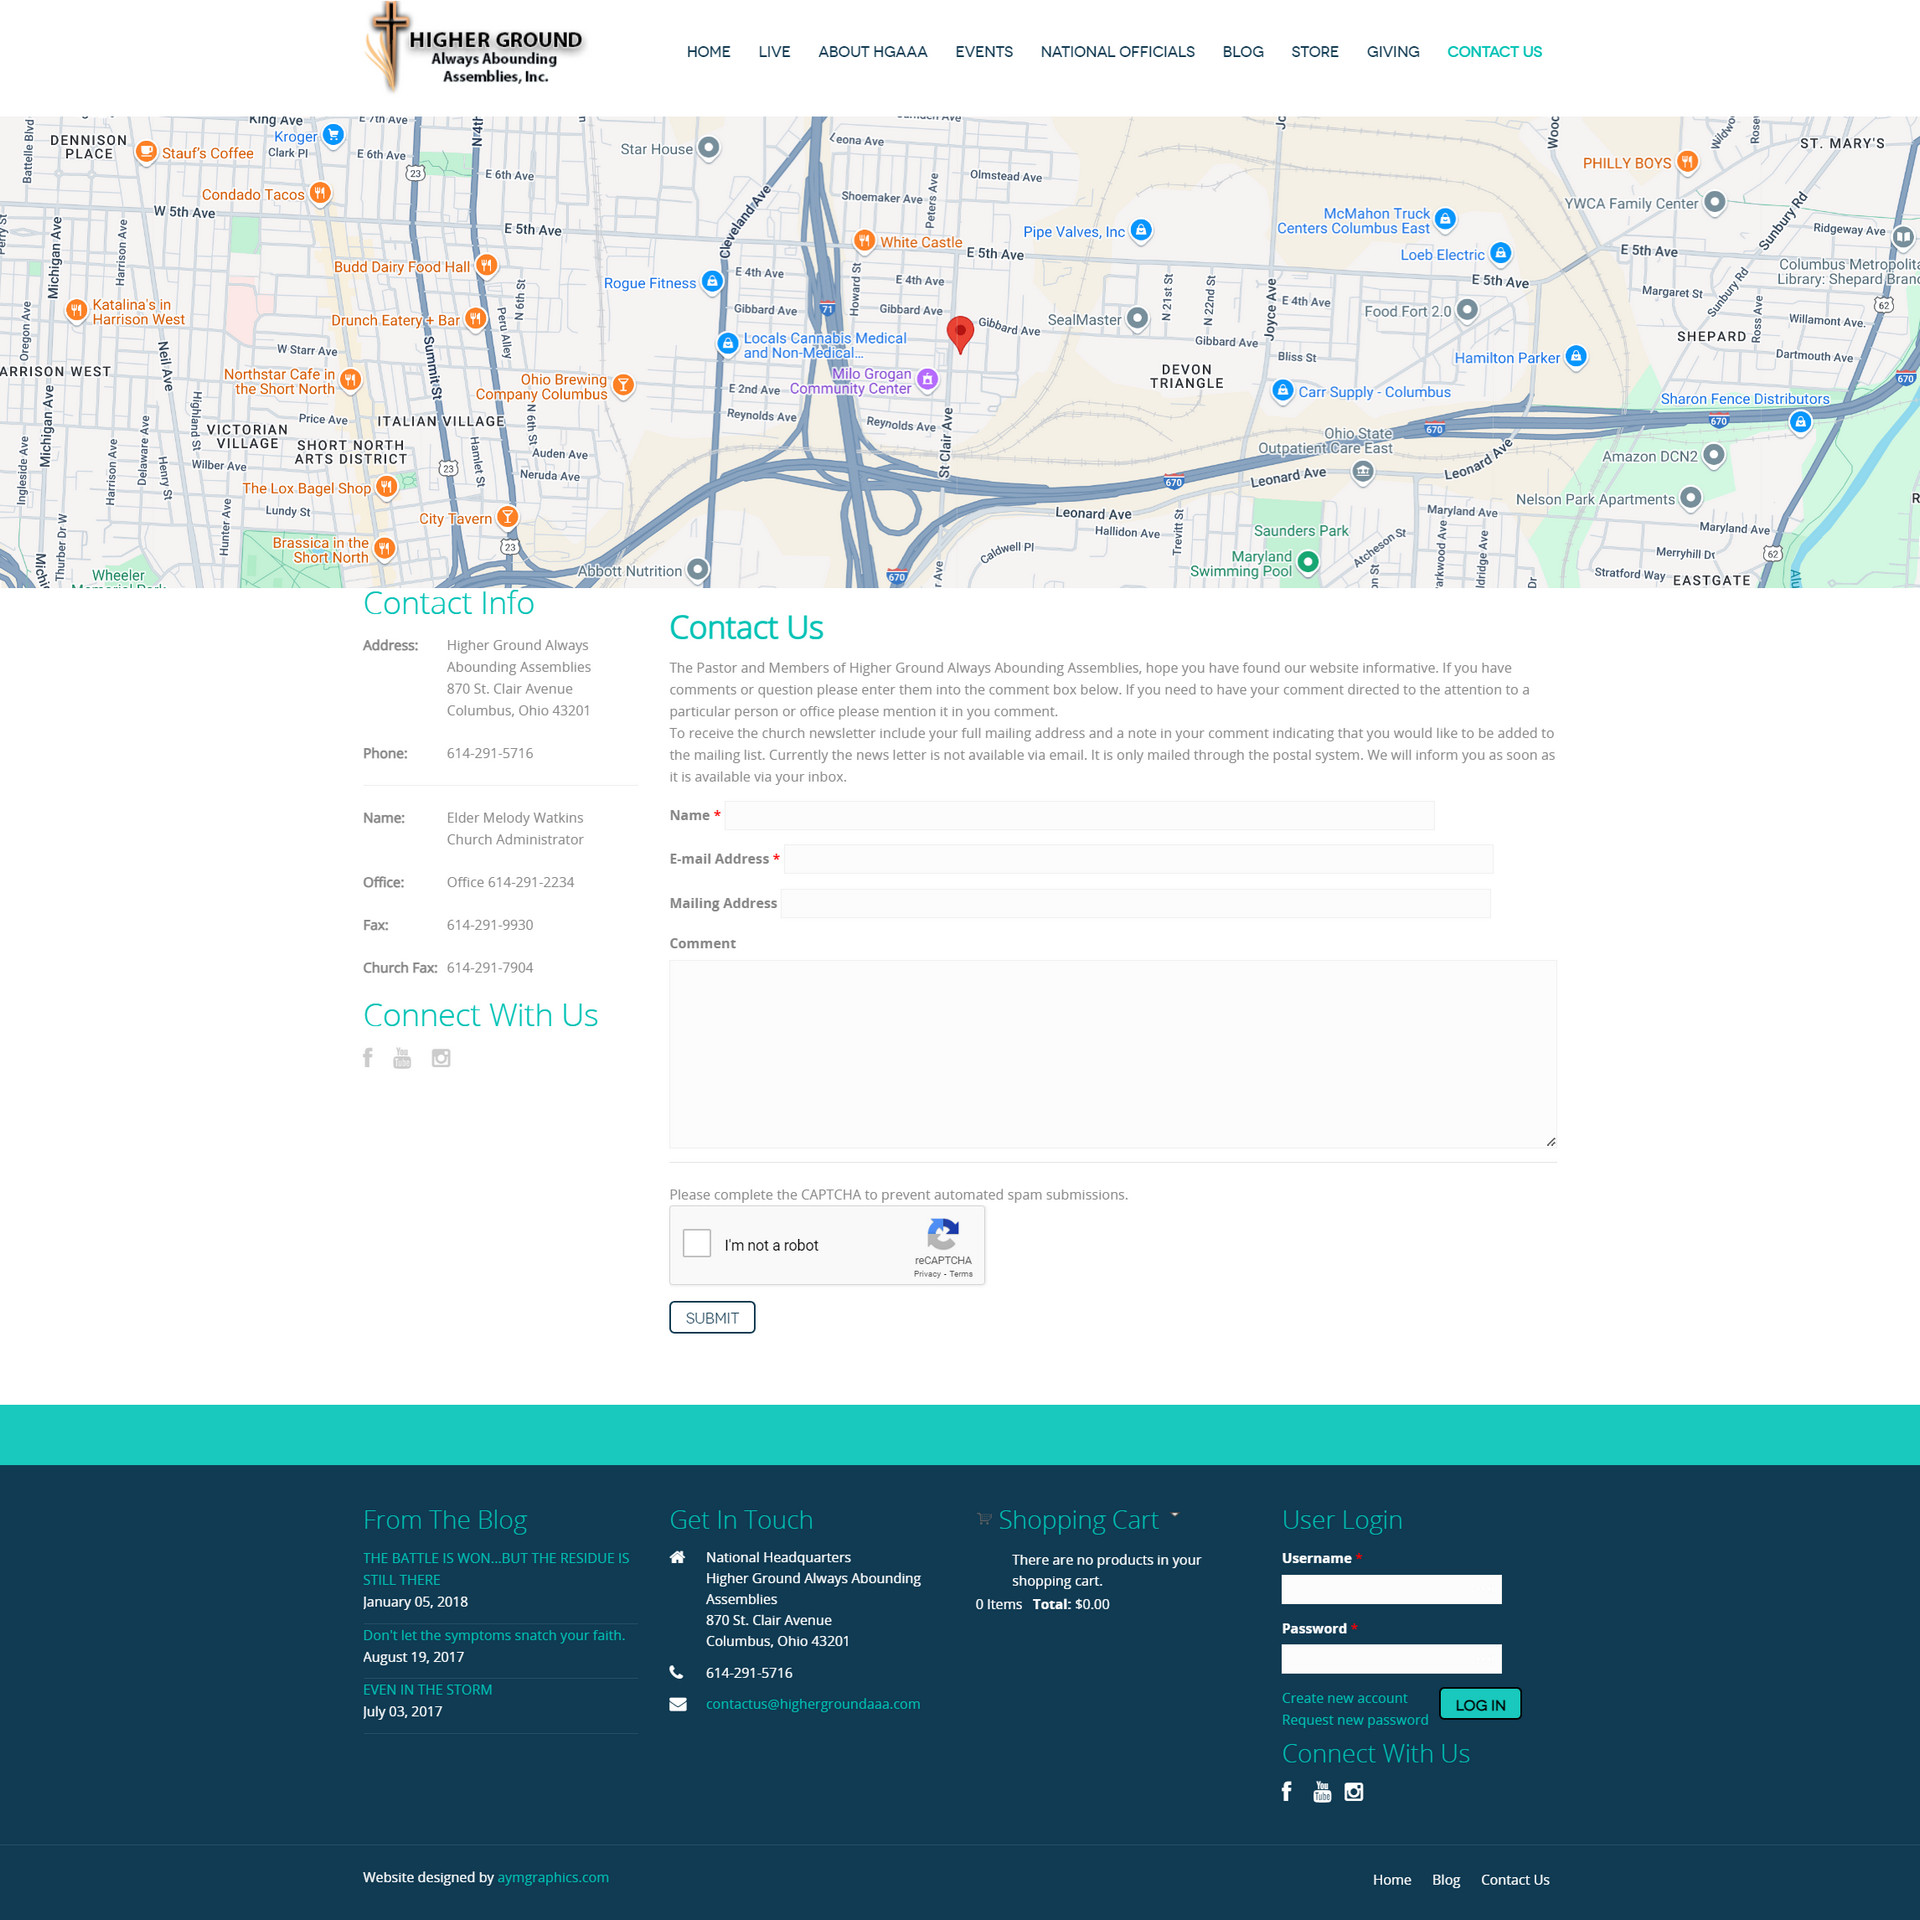Click the gray Facebook icon under Connect With Us
1920x1920 pixels.
point(368,1058)
